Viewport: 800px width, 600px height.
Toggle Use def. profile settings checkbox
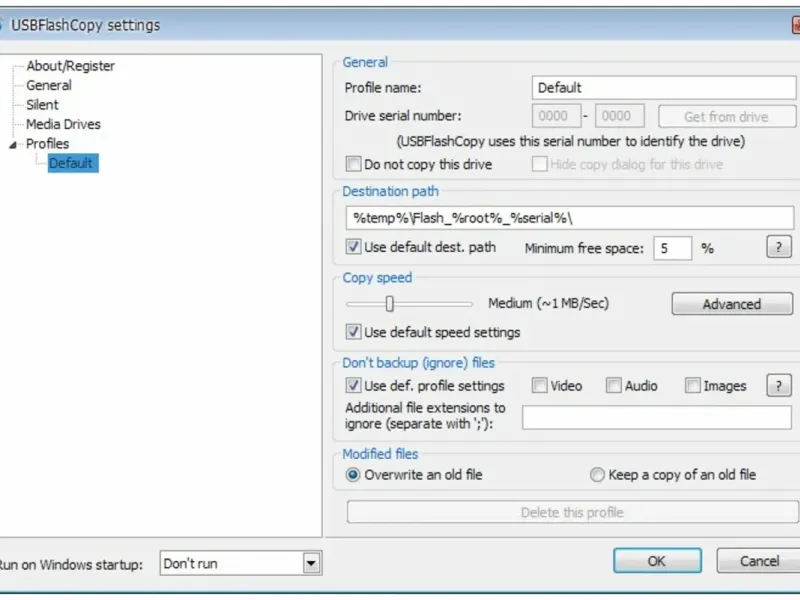pos(353,386)
